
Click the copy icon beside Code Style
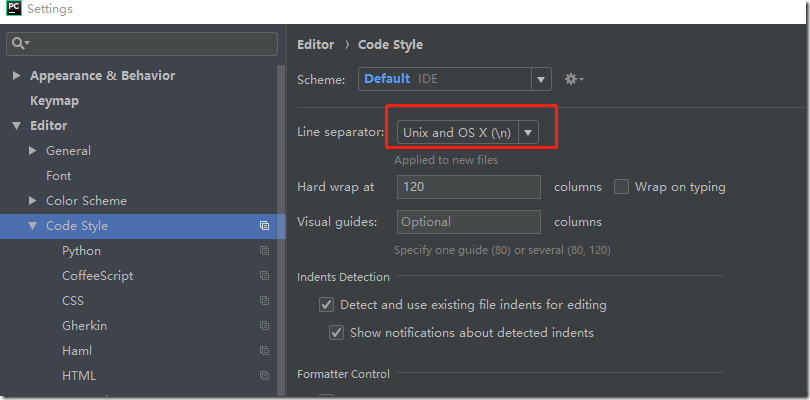(264, 226)
